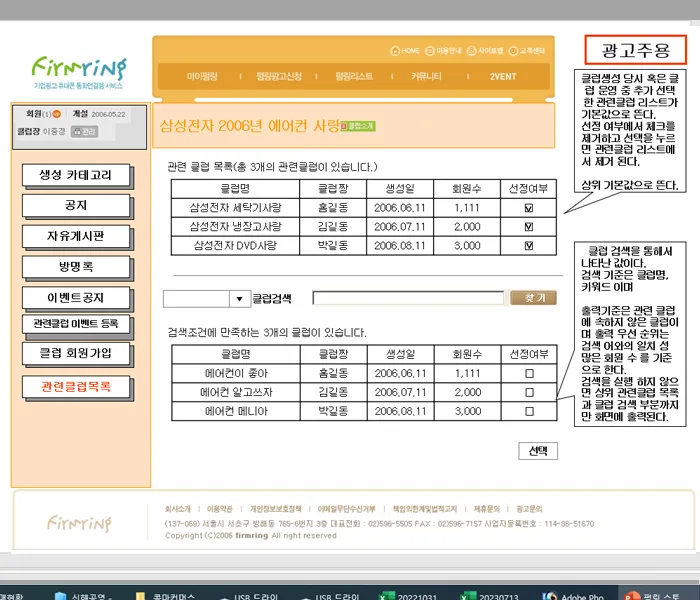Click the faded Firmring footer logo

point(79,523)
